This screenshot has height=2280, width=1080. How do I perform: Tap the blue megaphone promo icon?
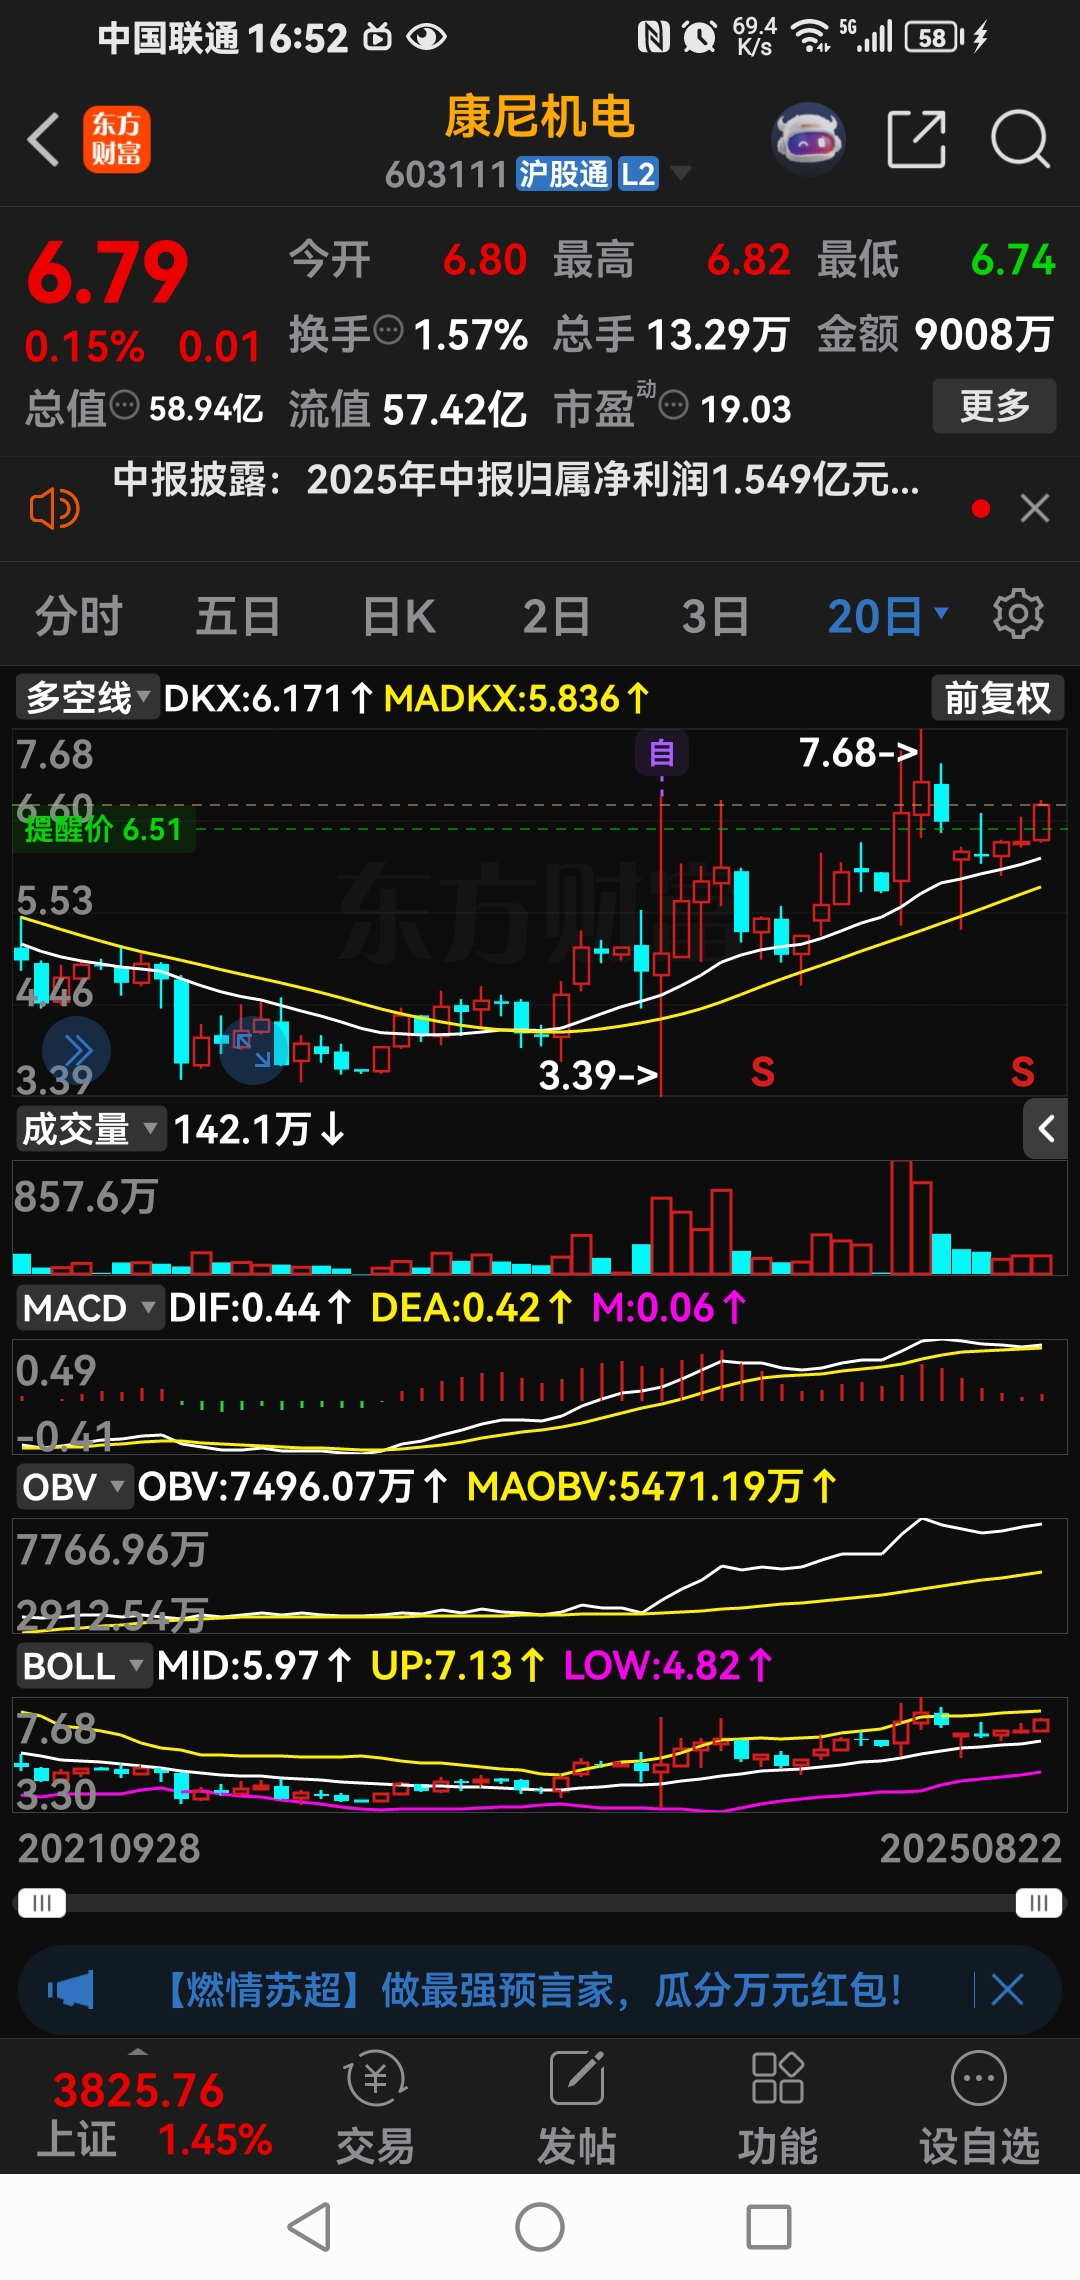point(70,1989)
